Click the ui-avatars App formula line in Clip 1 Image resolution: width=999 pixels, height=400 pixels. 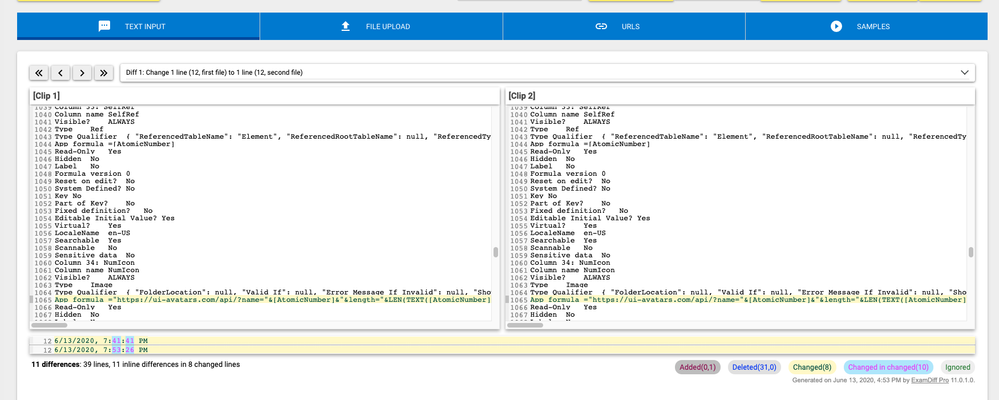tap(273, 299)
